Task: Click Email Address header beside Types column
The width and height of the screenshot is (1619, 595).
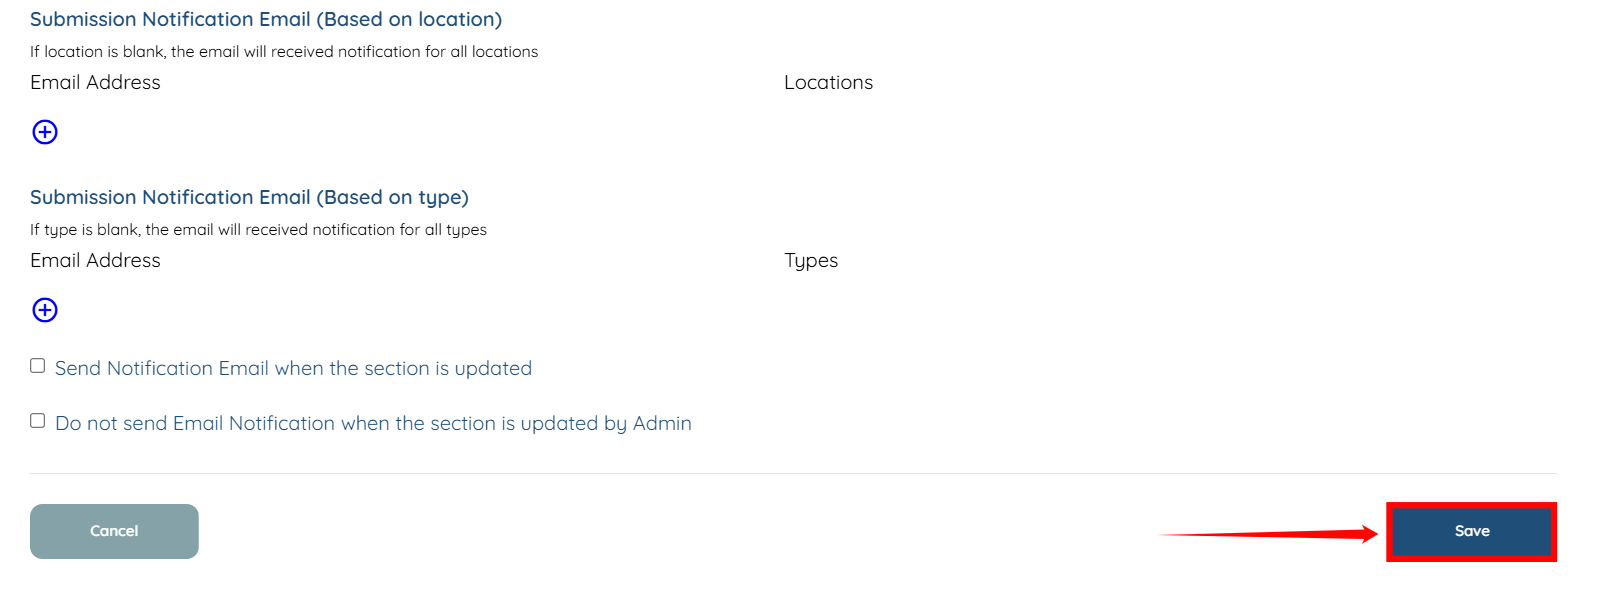Action: tap(95, 260)
